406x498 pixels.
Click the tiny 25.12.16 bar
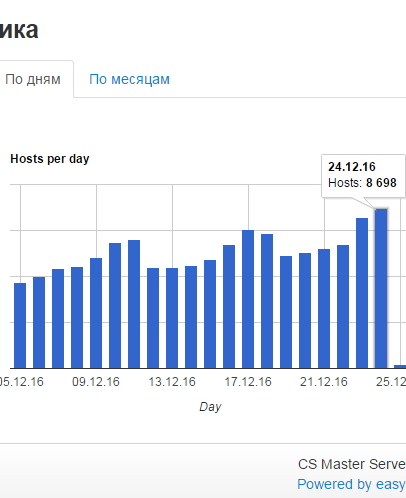tap(400, 366)
